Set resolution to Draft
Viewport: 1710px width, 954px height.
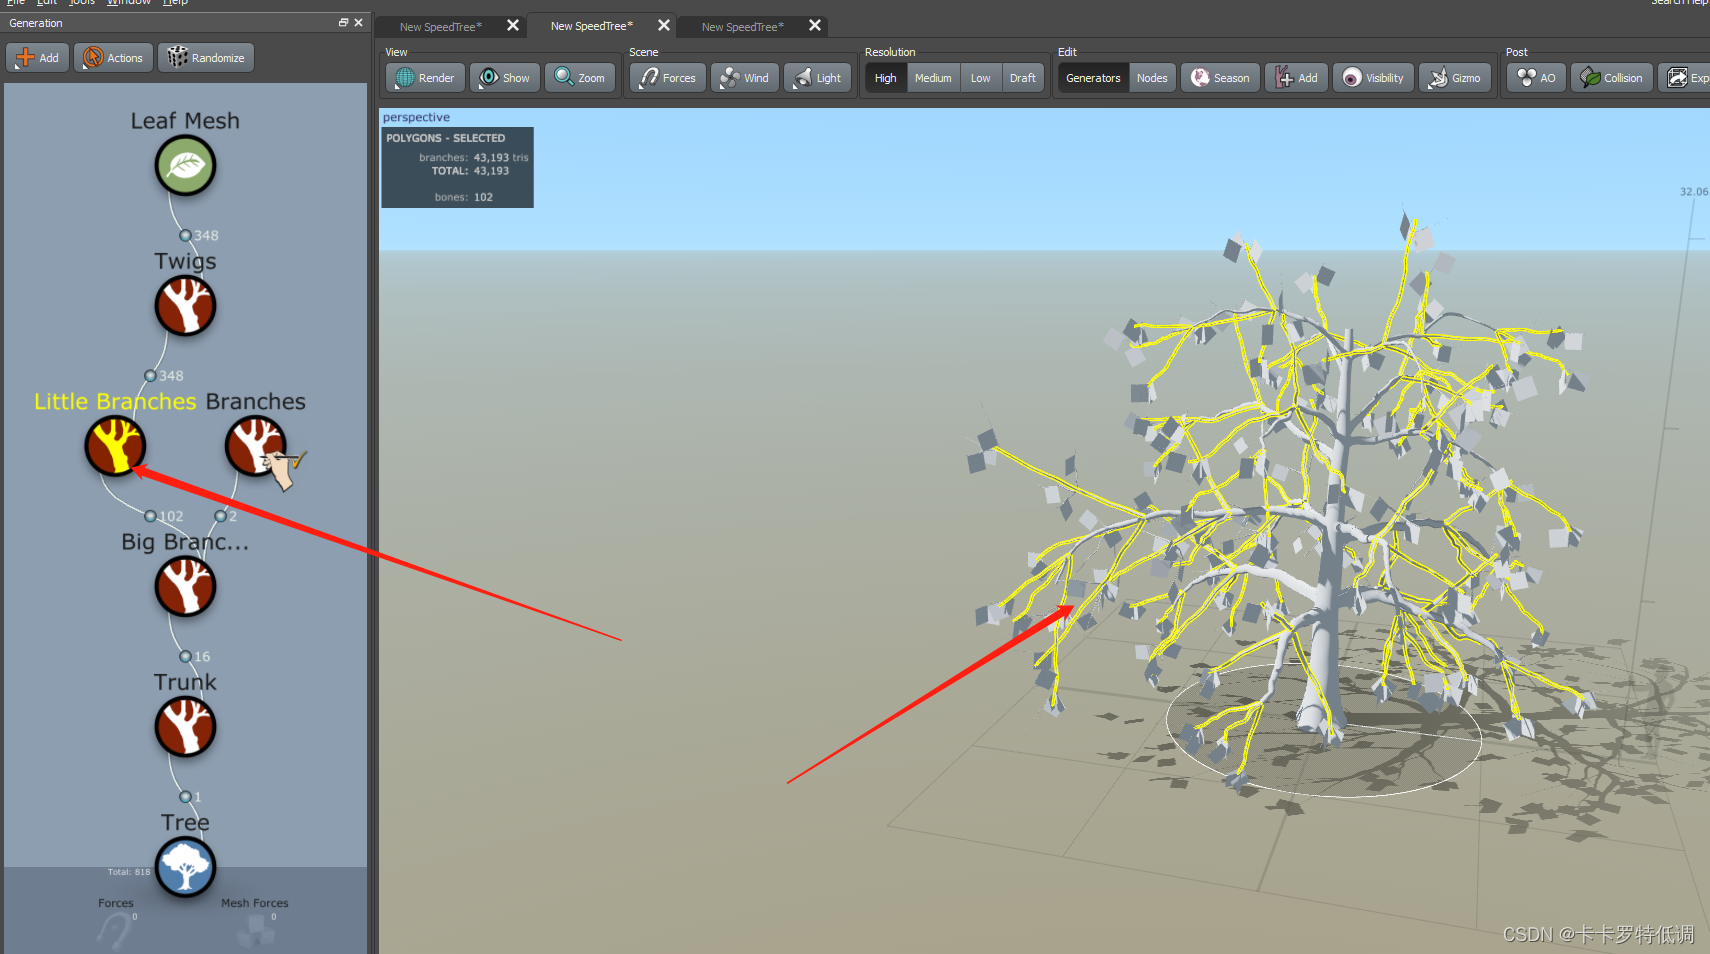tap(1023, 78)
